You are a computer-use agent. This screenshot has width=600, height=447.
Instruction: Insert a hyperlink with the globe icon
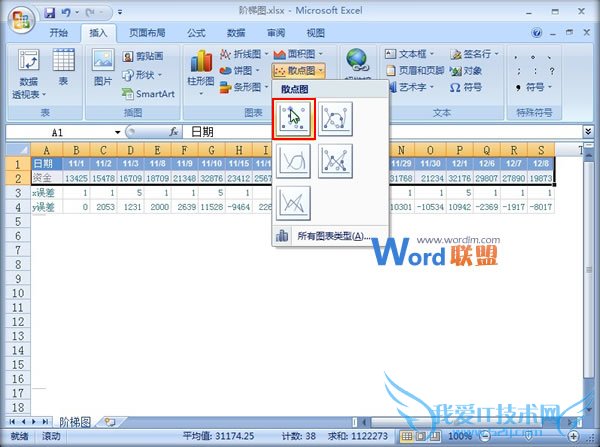point(357,61)
